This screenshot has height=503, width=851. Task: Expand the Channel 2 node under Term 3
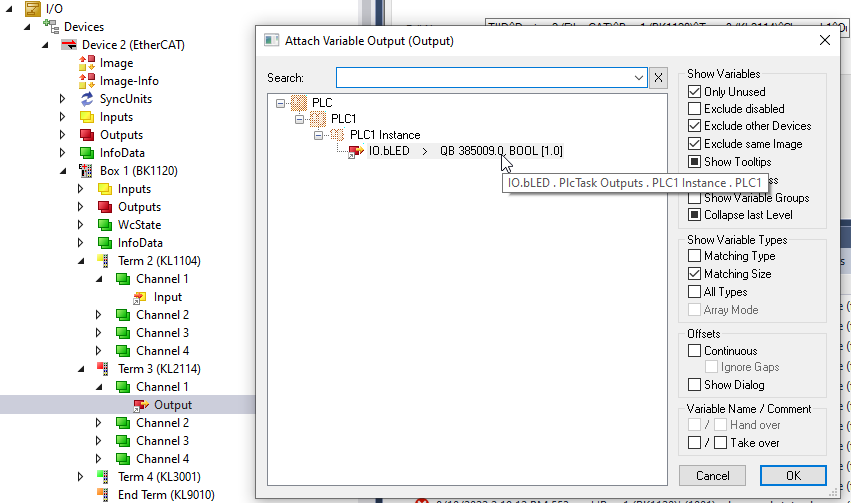click(x=98, y=423)
